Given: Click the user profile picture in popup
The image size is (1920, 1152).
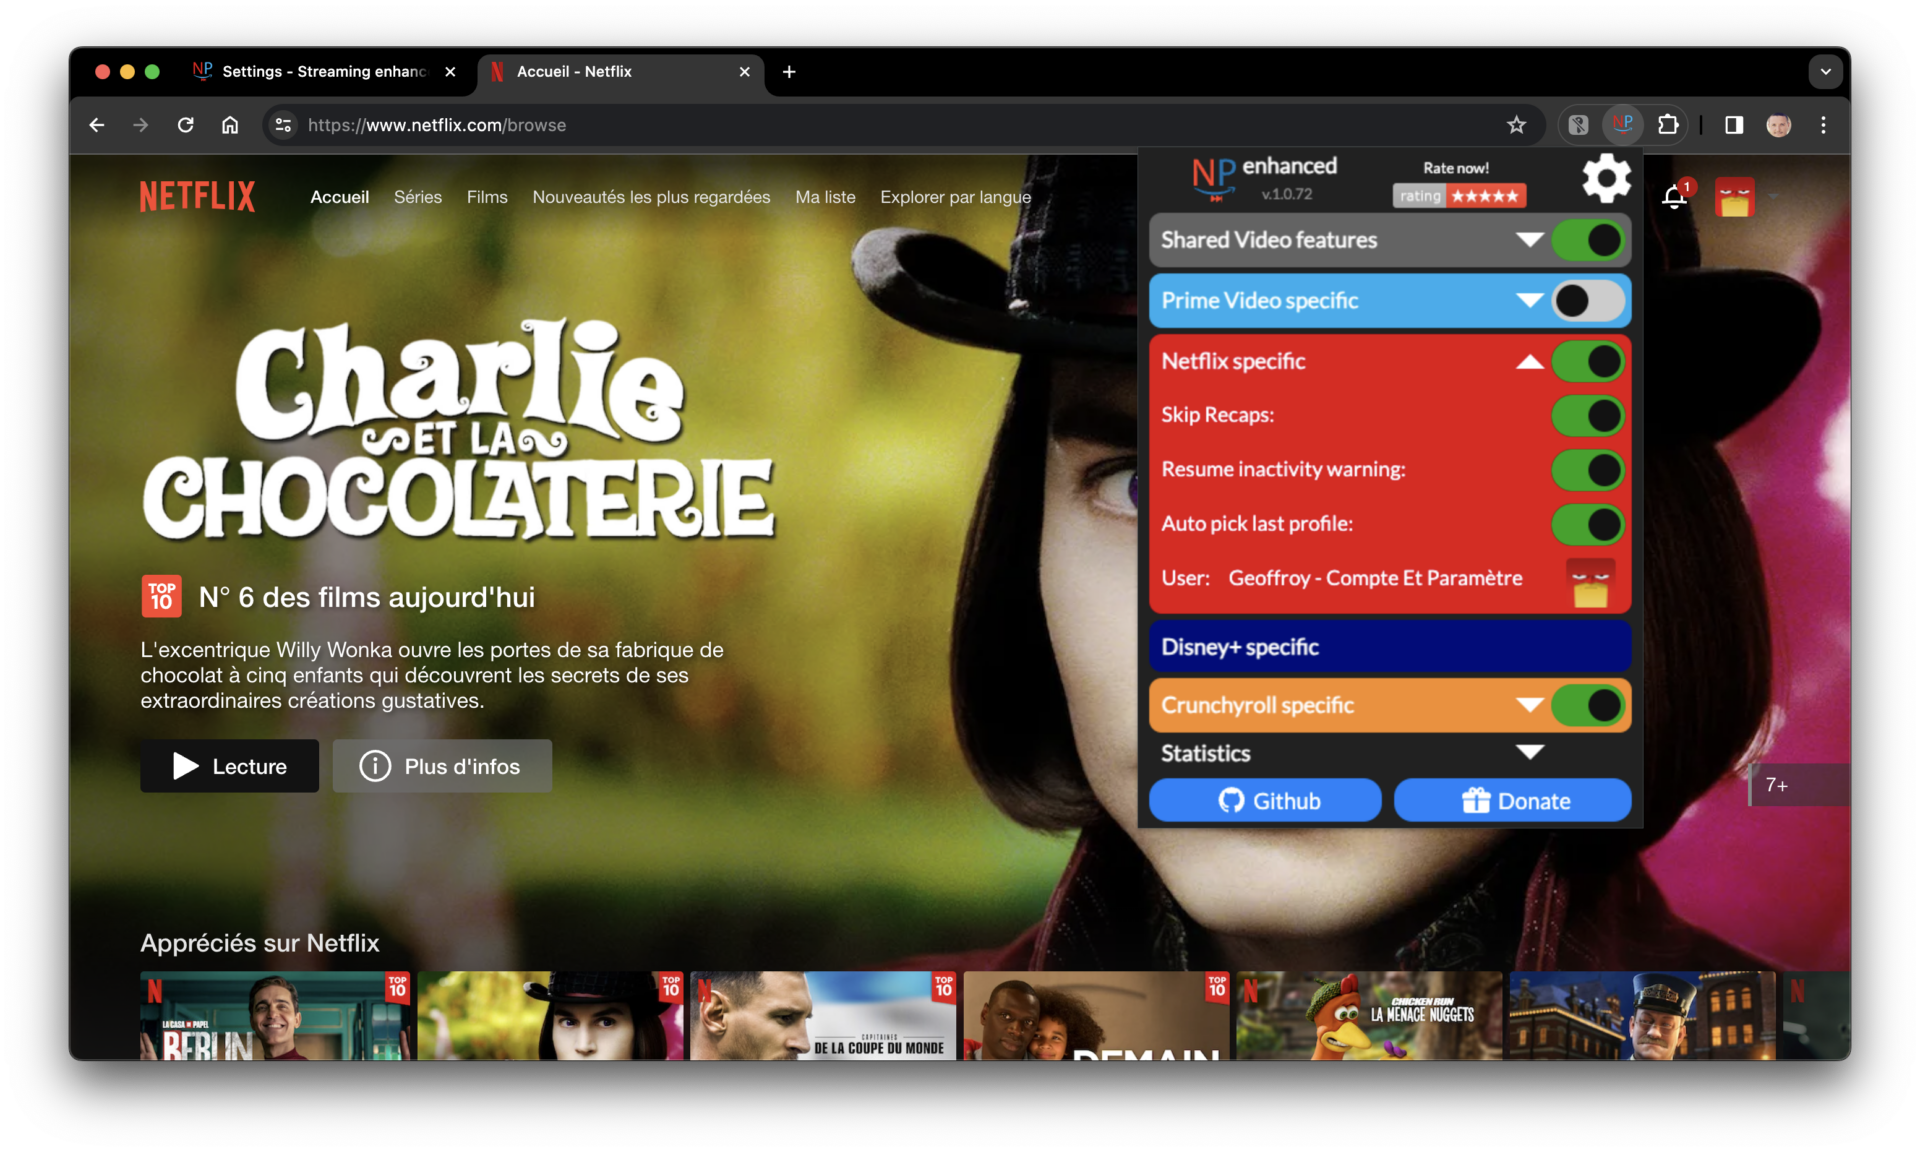Looking at the screenshot, I should pyautogui.click(x=1590, y=583).
